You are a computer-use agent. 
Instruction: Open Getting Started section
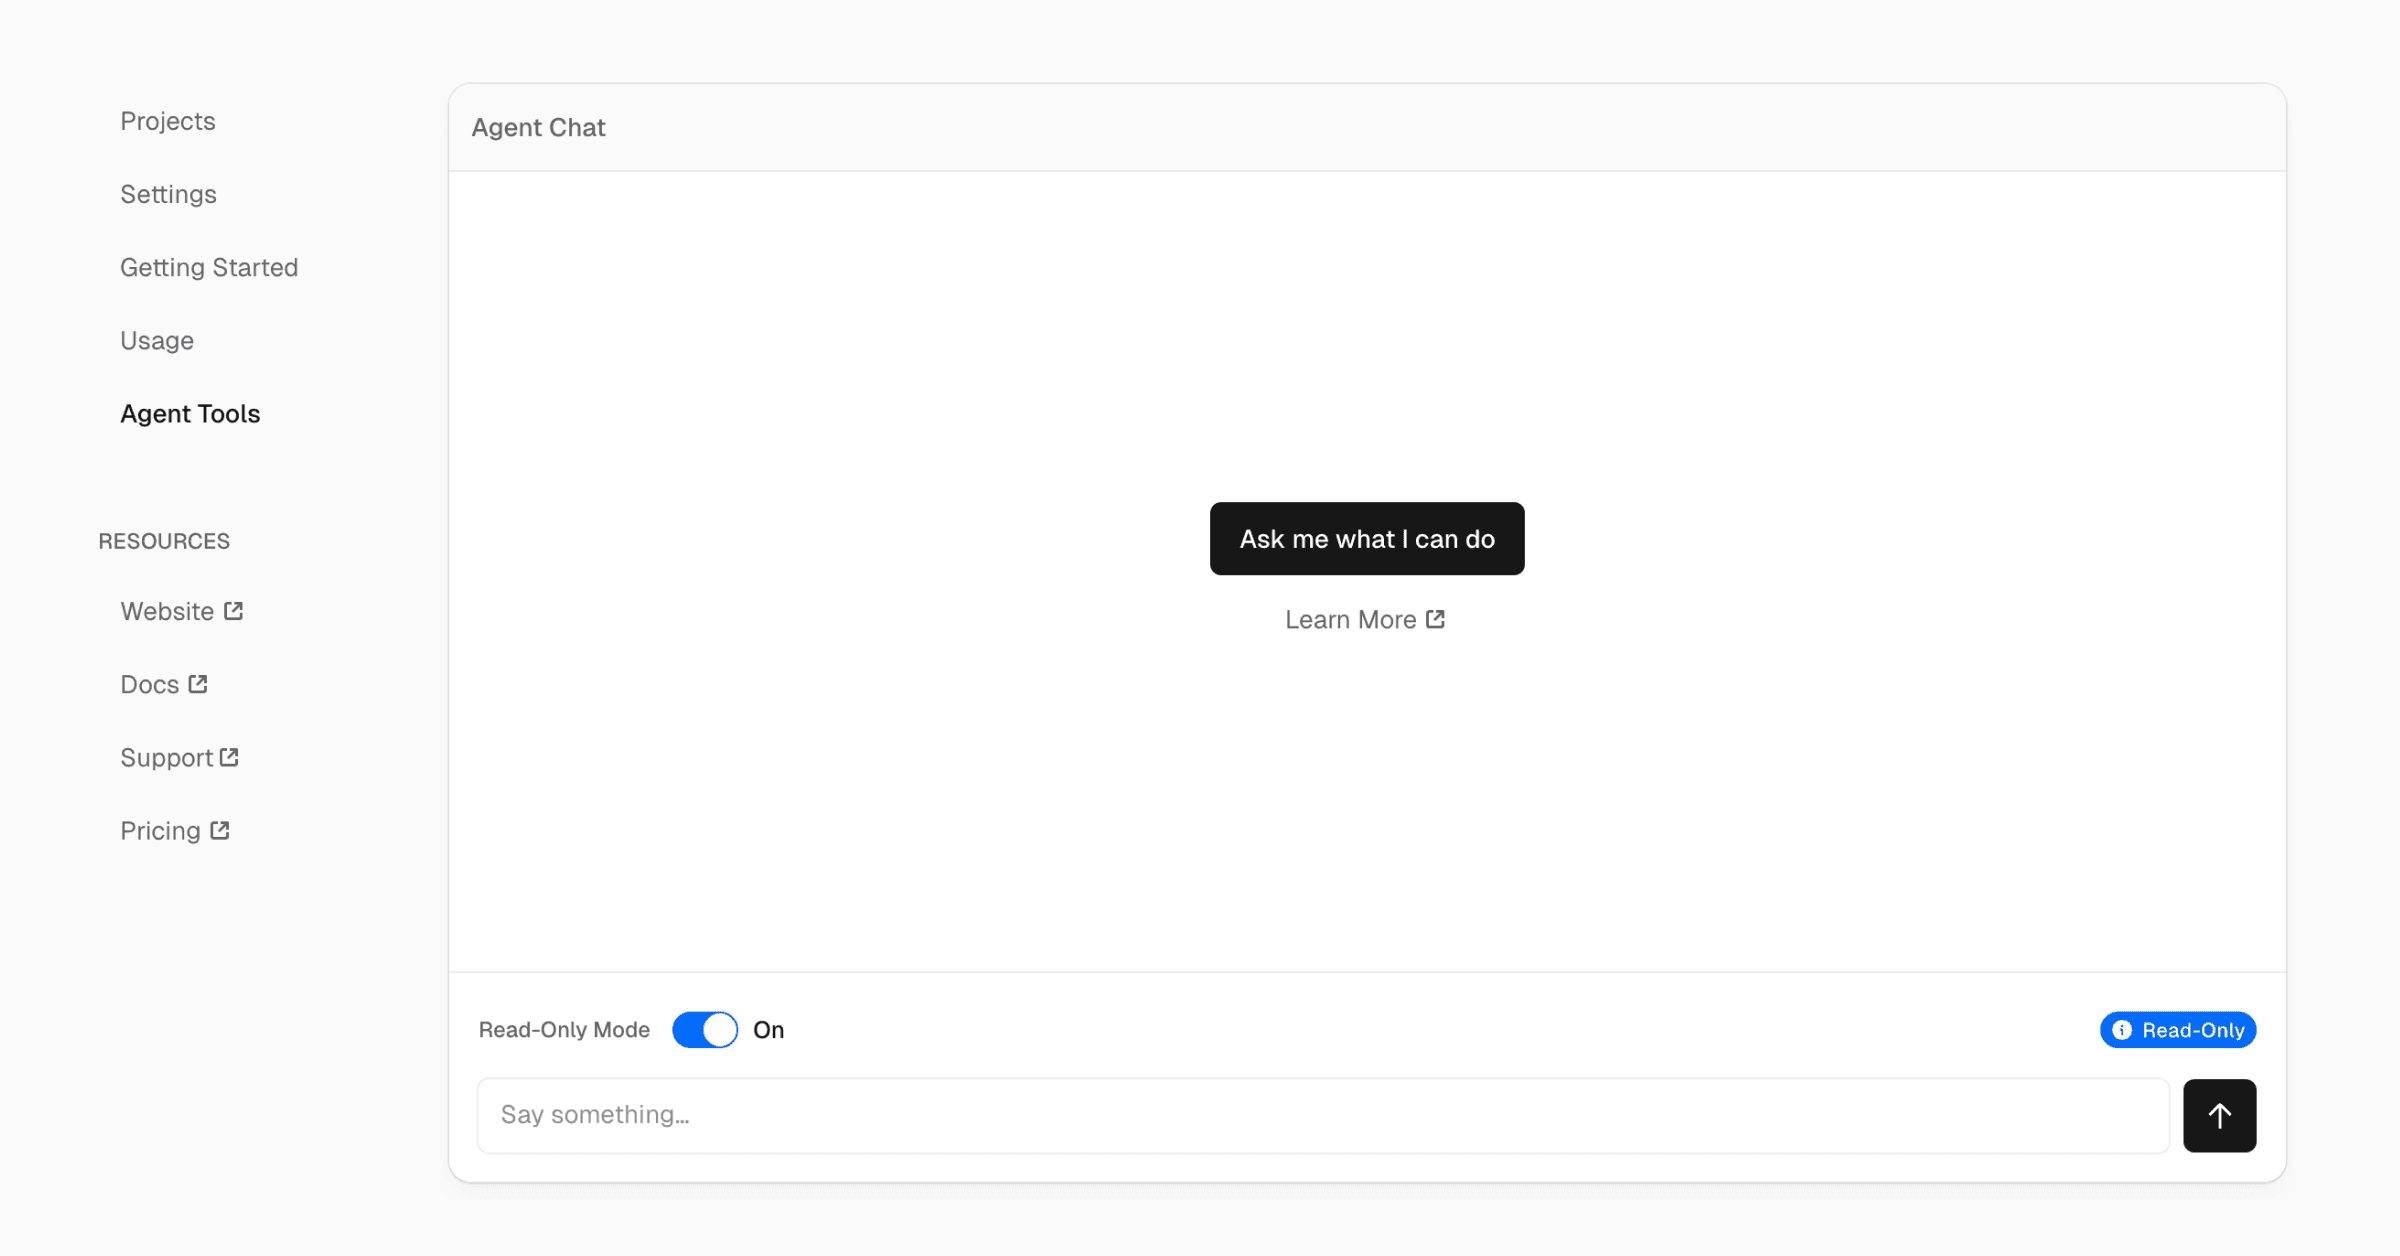(209, 267)
